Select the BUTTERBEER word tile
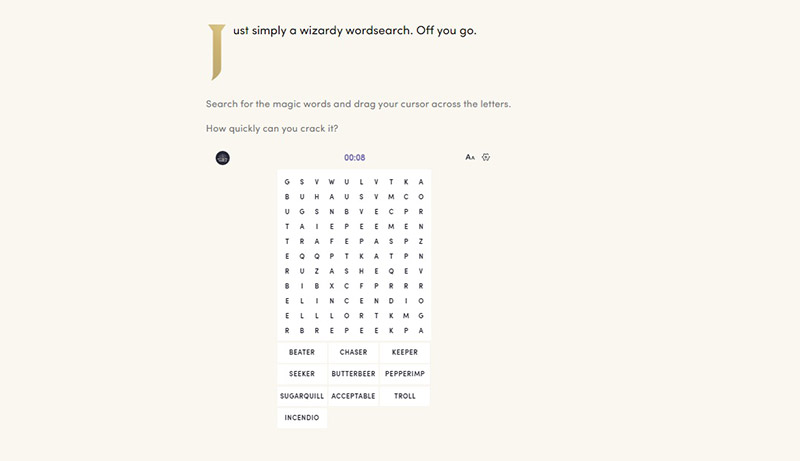The width and height of the screenshot is (800, 461). [354, 374]
